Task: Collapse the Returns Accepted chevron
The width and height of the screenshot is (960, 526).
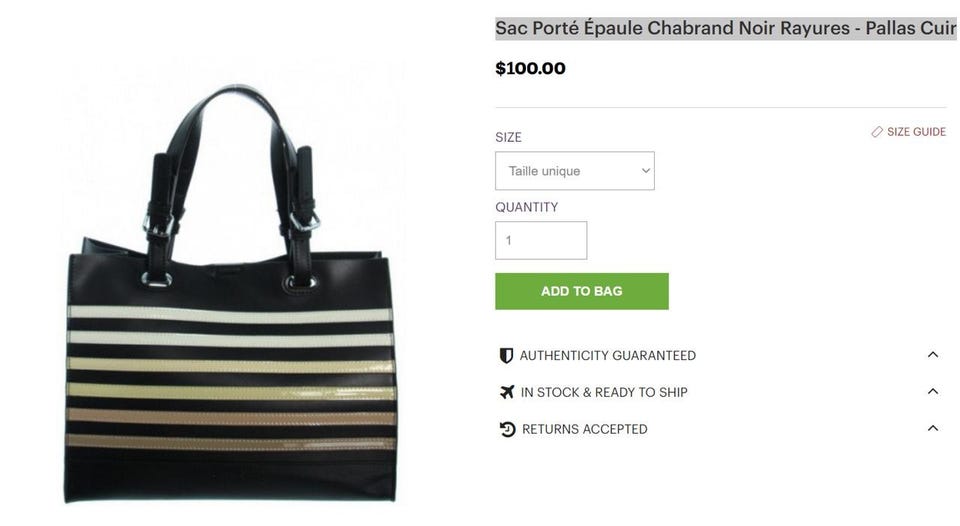Action: [932, 428]
